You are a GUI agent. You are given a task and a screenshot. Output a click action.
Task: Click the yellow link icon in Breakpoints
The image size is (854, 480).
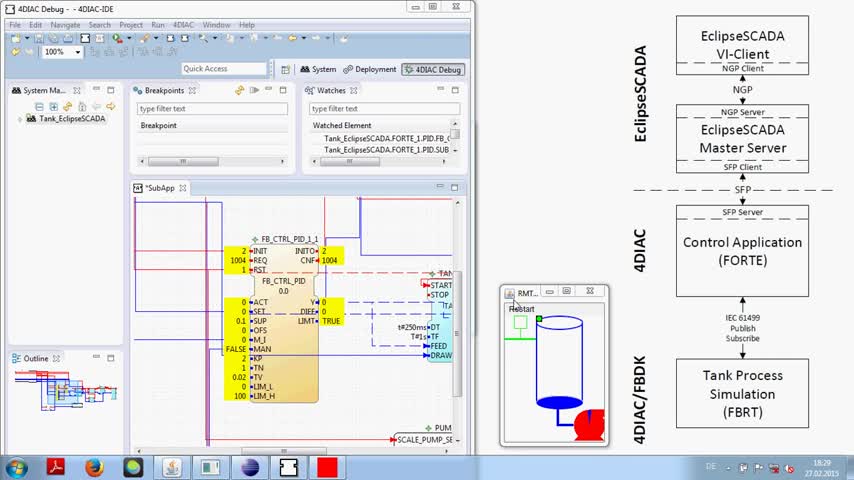(x=240, y=90)
